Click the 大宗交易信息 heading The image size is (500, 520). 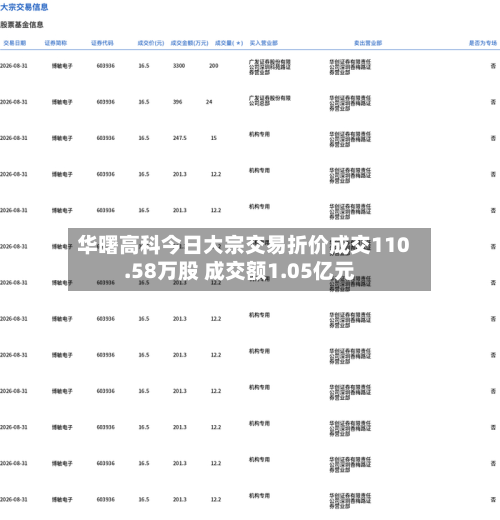click(24, 7)
